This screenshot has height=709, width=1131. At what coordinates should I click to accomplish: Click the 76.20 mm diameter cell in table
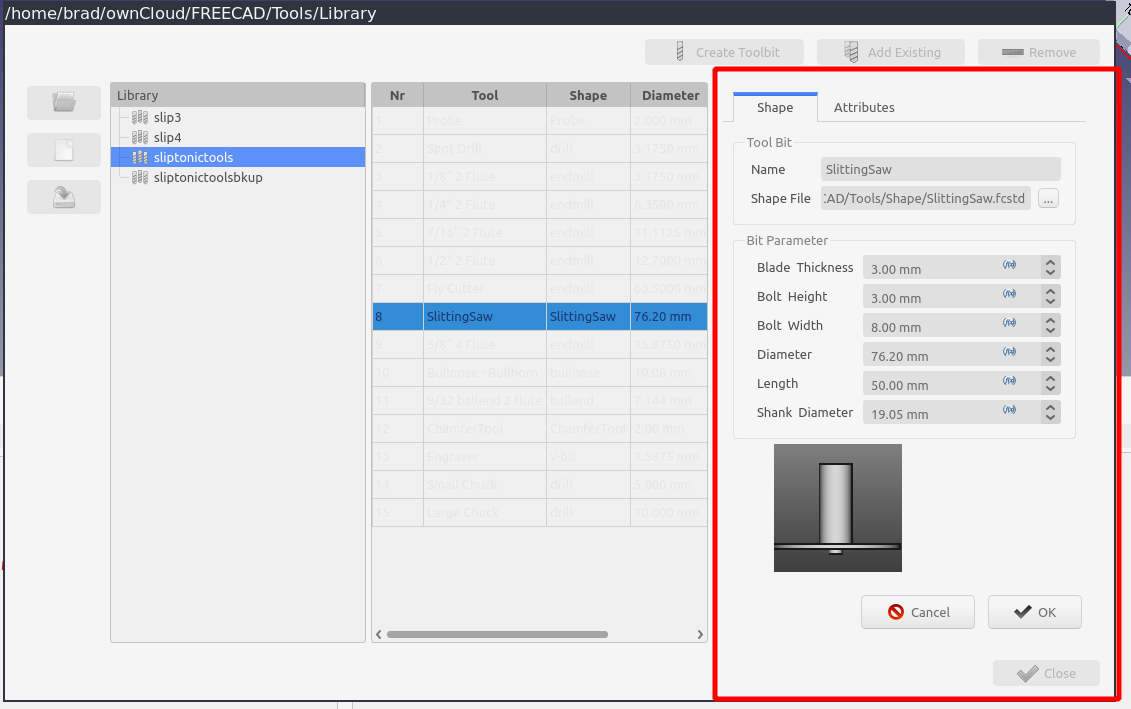[669, 317]
